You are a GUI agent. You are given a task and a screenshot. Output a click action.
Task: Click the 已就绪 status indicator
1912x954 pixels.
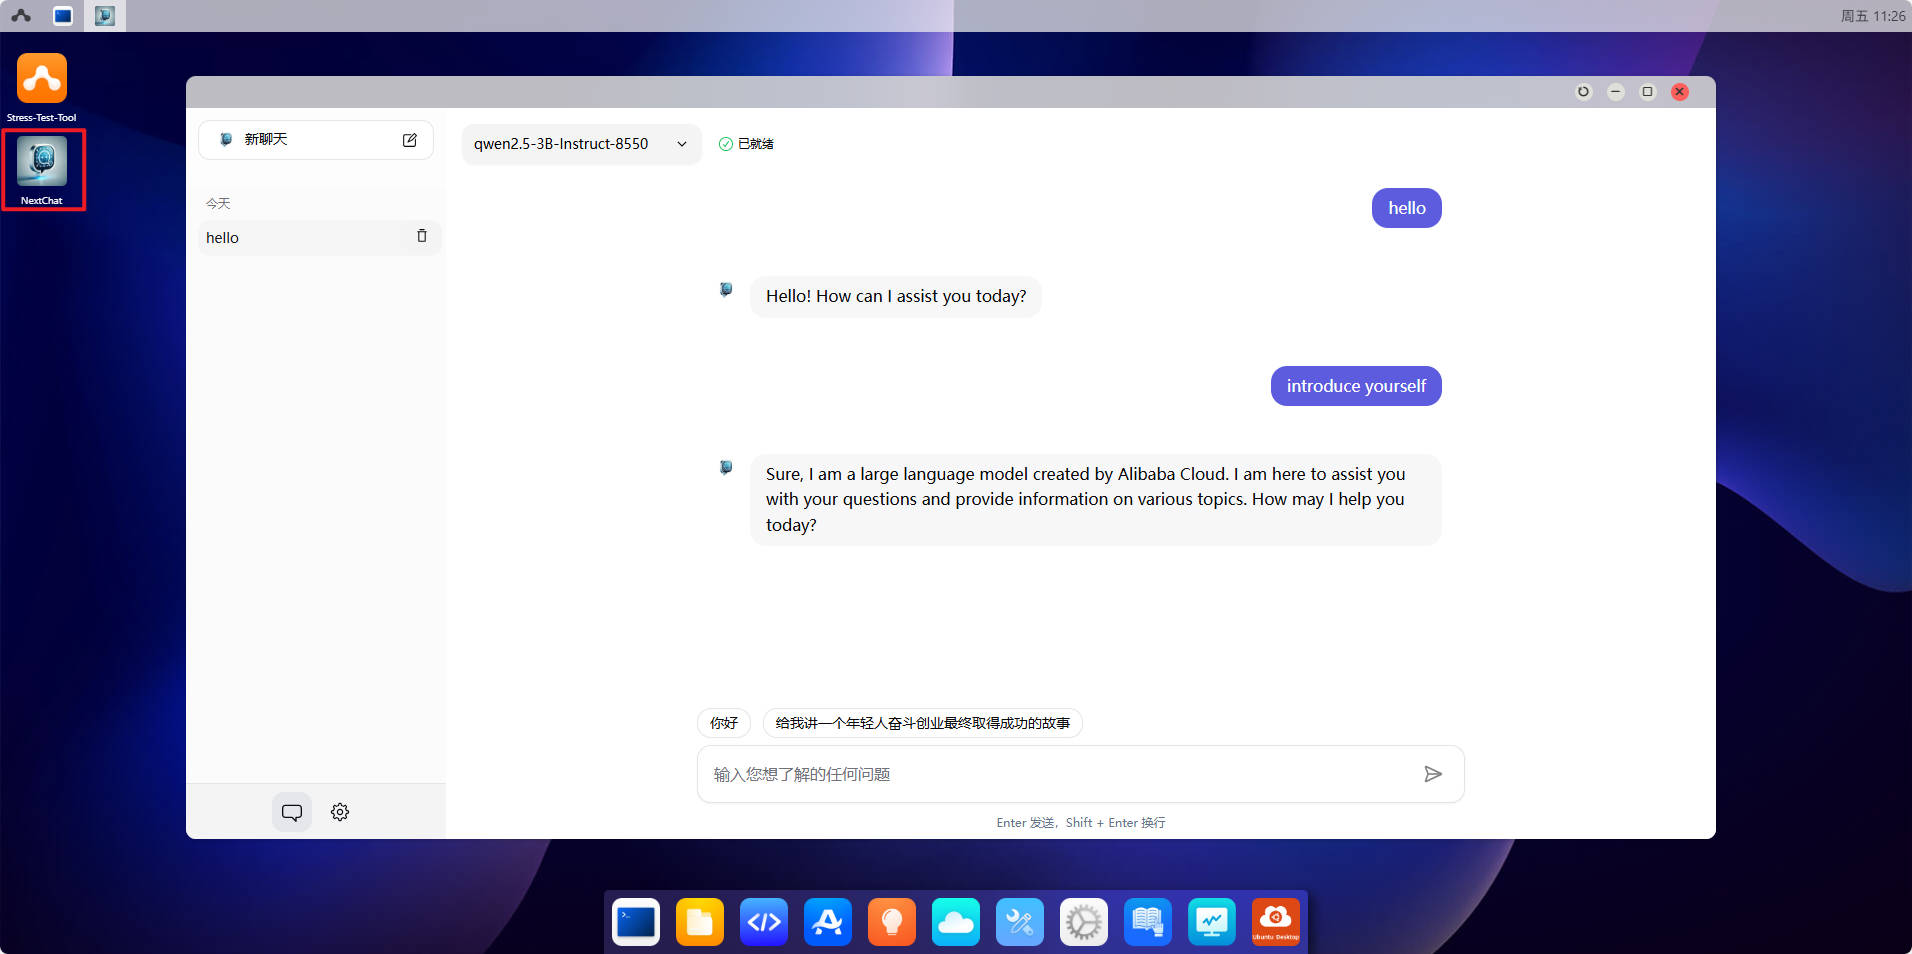746,143
